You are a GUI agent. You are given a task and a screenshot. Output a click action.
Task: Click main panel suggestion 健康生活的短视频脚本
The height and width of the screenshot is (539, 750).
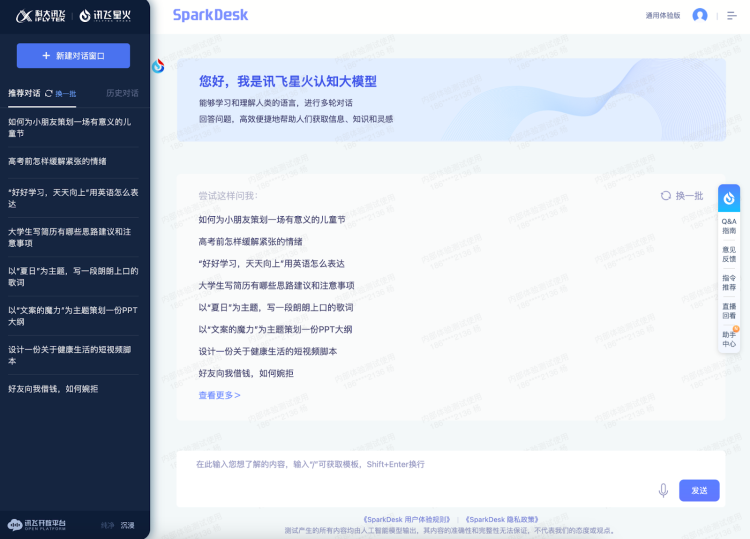(267, 352)
